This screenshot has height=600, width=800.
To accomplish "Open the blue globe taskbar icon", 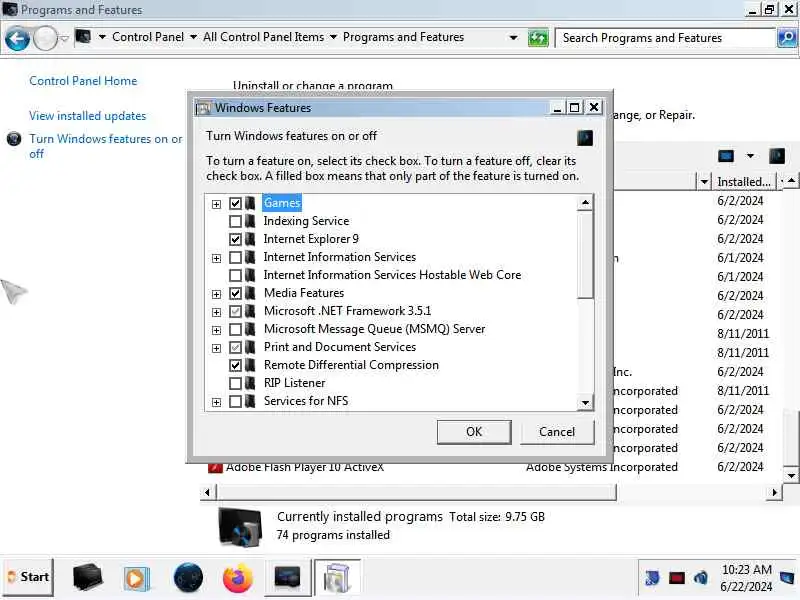I will [188, 578].
